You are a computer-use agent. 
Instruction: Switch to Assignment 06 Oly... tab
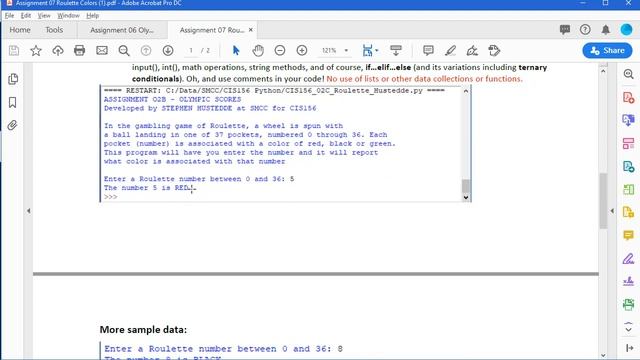122,30
